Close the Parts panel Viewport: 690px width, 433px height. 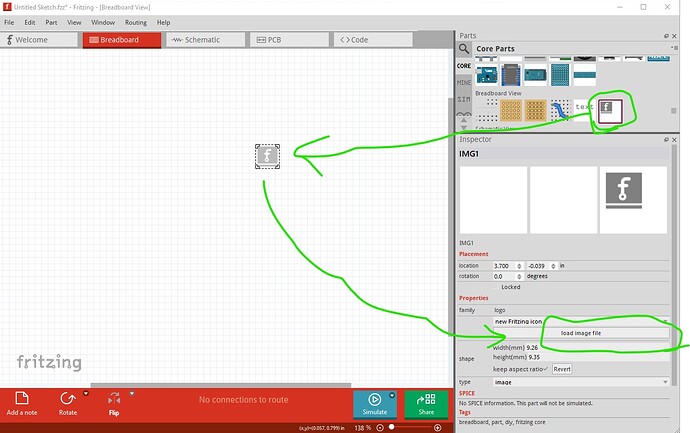[x=674, y=36]
